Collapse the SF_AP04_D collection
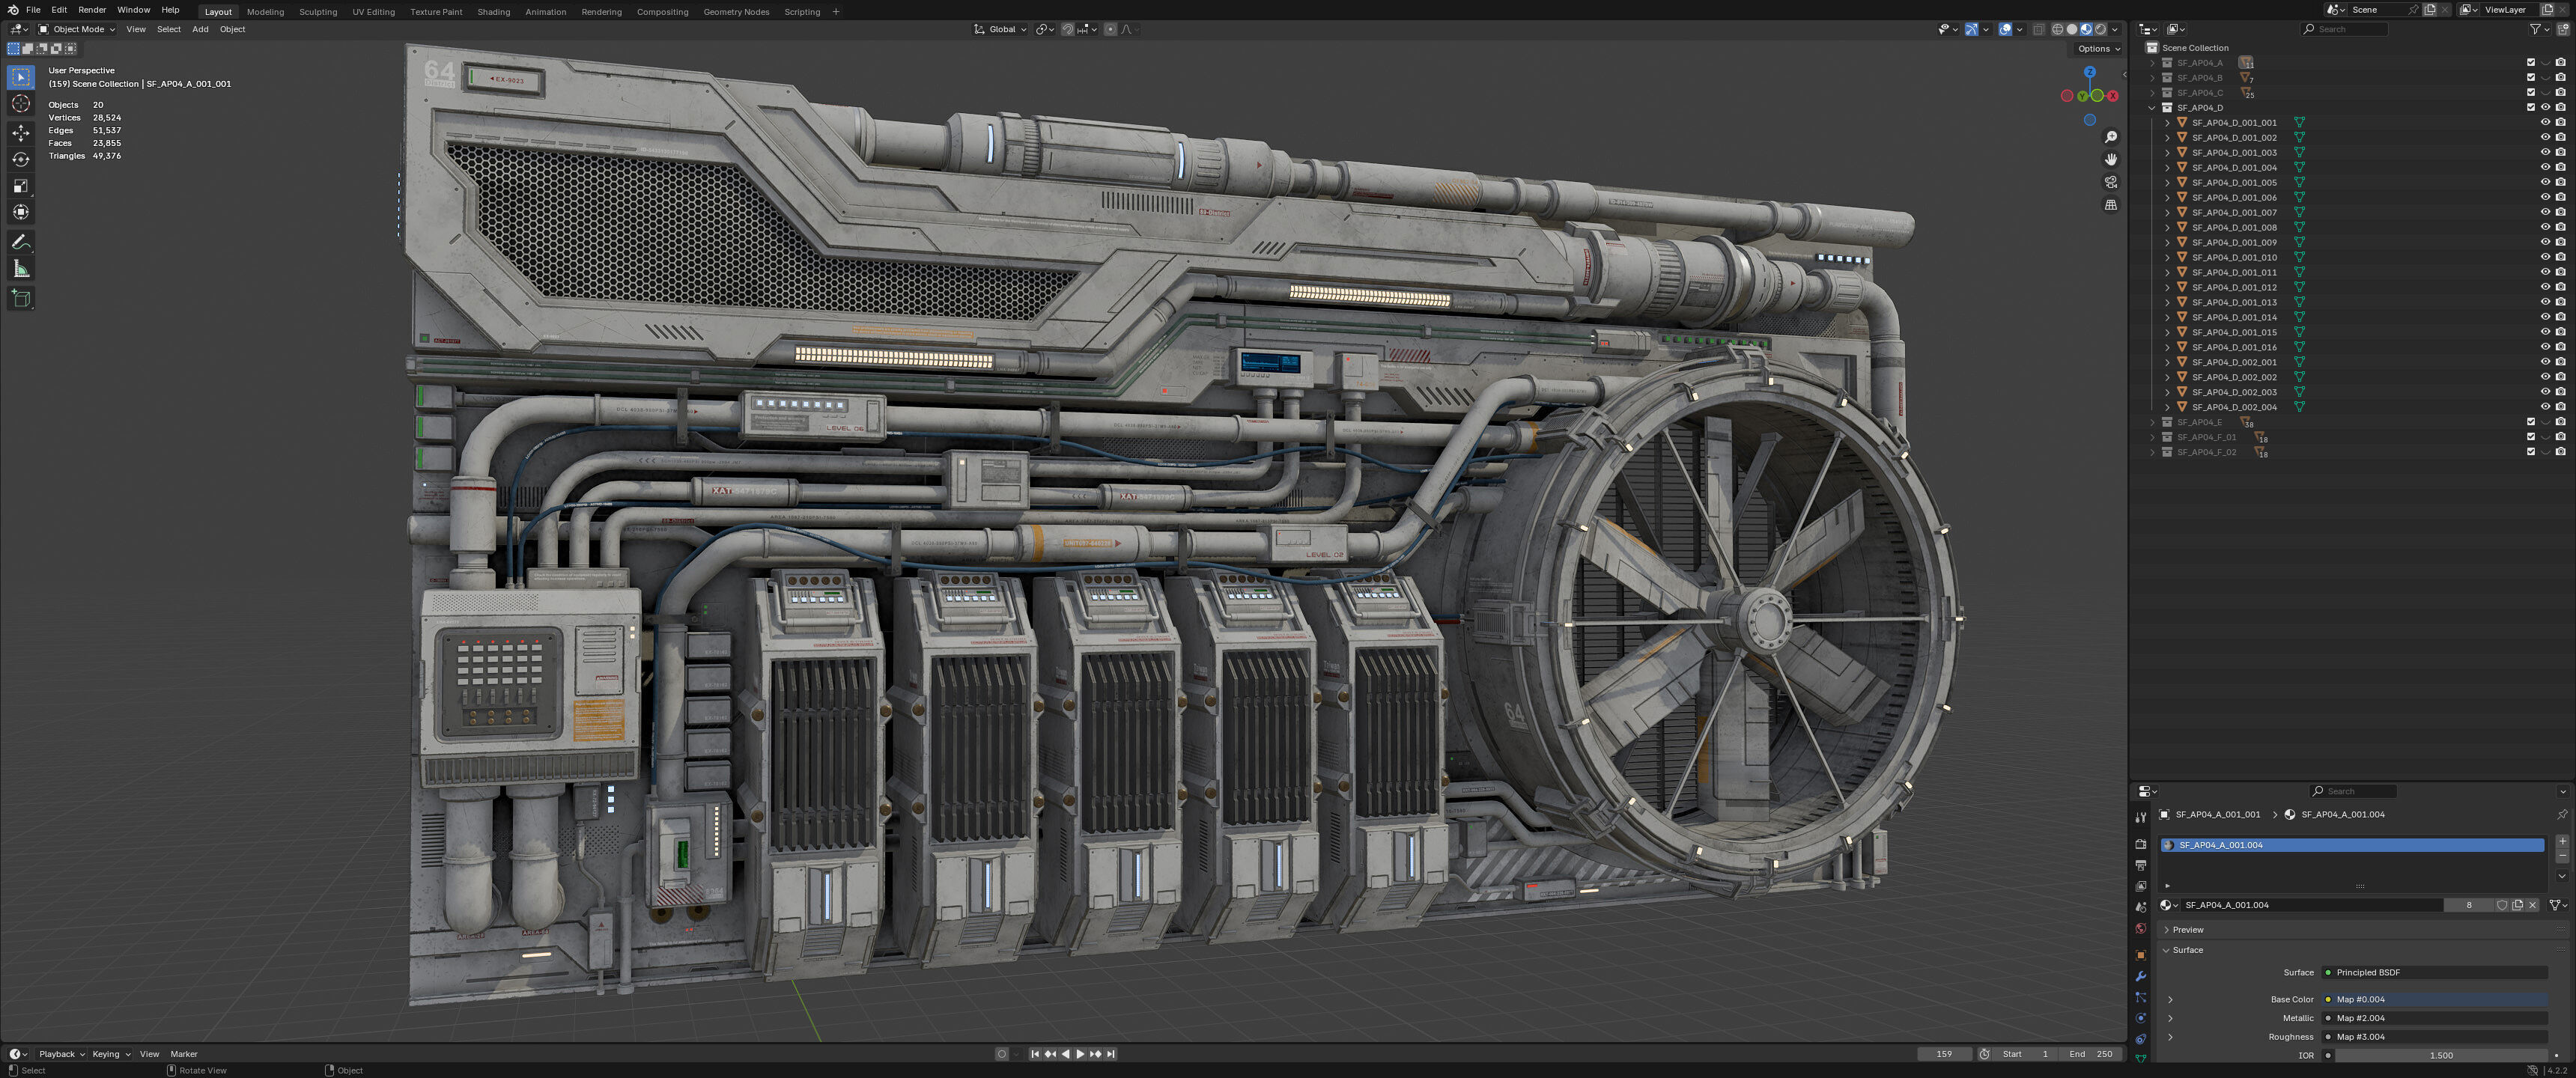Viewport: 2576px width, 1078px height. pos(2152,107)
